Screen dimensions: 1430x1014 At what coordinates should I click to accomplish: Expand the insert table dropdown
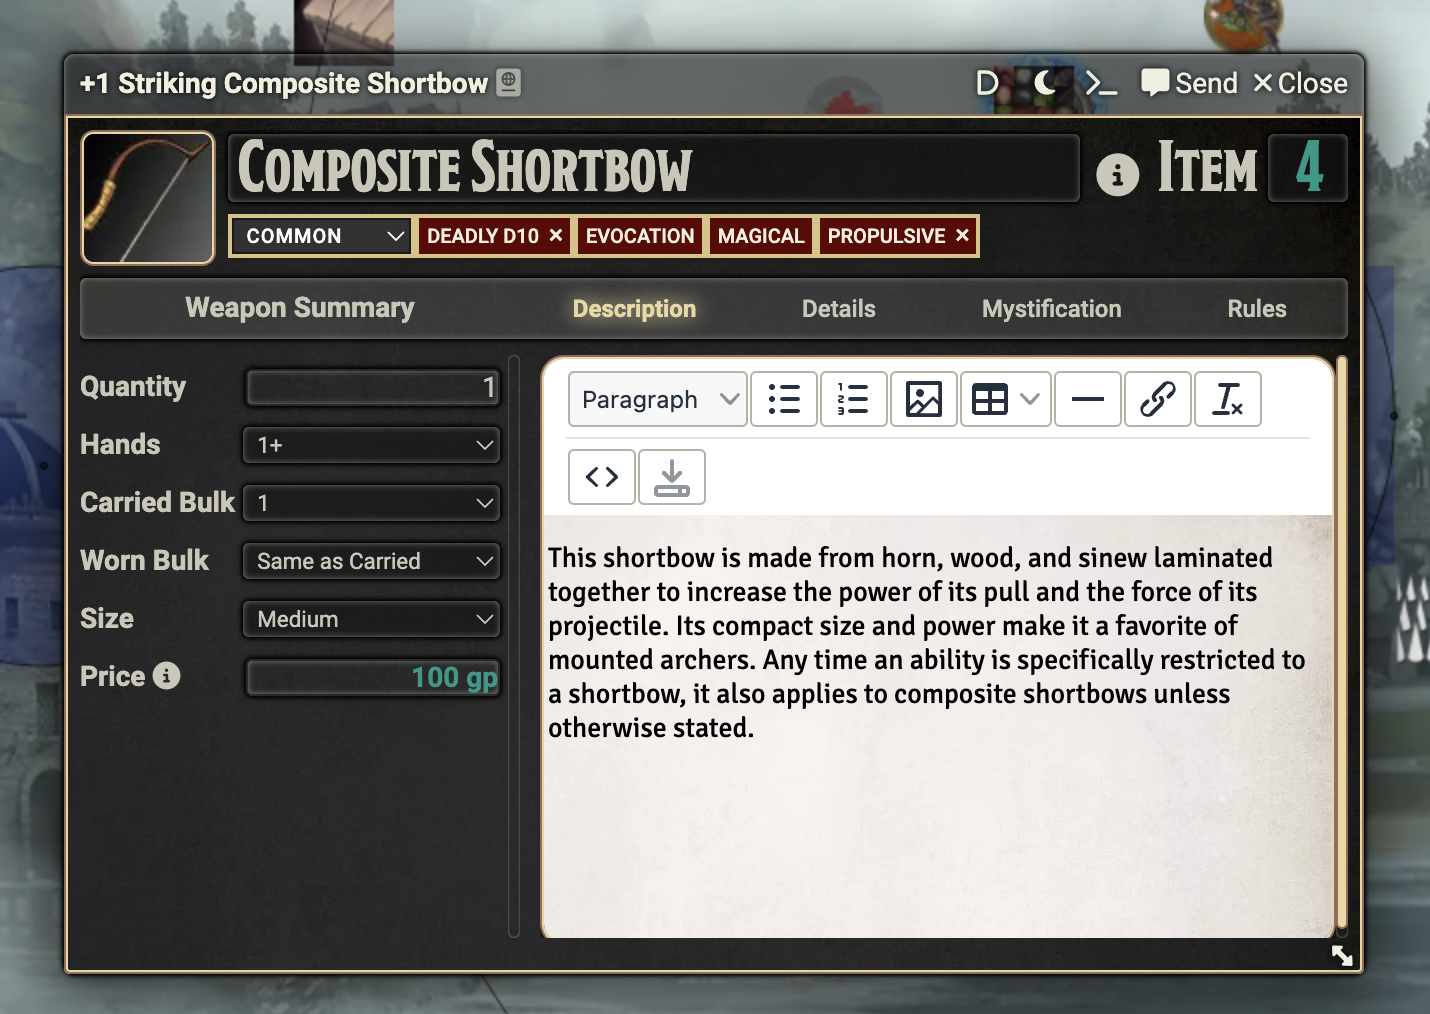(1029, 399)
